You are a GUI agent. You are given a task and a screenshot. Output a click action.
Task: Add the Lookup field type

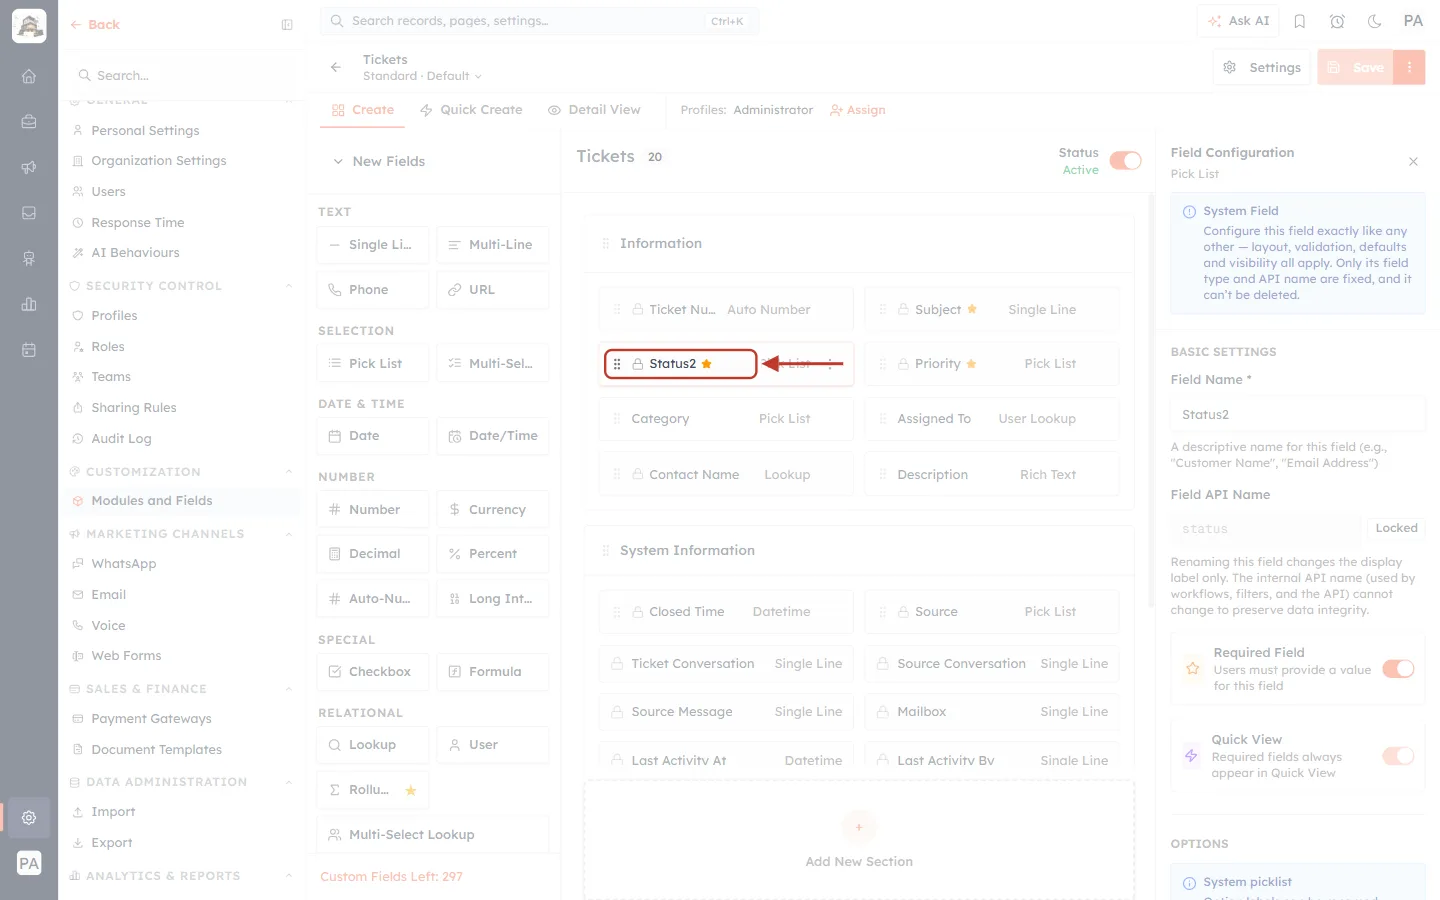[373, 745]
